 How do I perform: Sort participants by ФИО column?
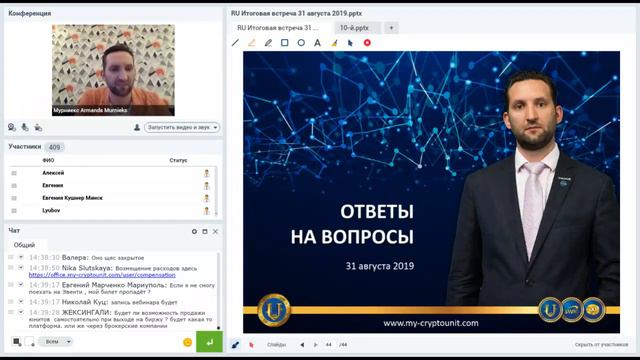click(48, 160)
